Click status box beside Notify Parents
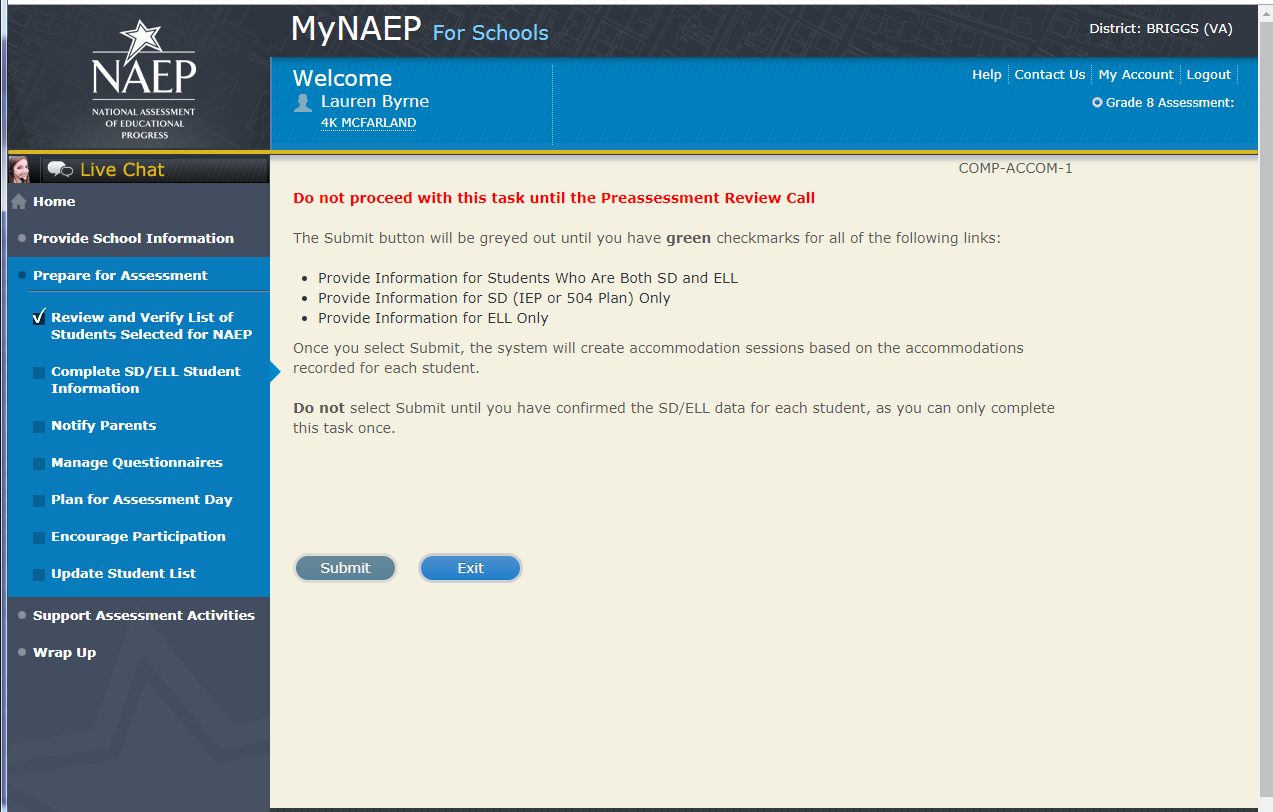 (x=39, y=426)
